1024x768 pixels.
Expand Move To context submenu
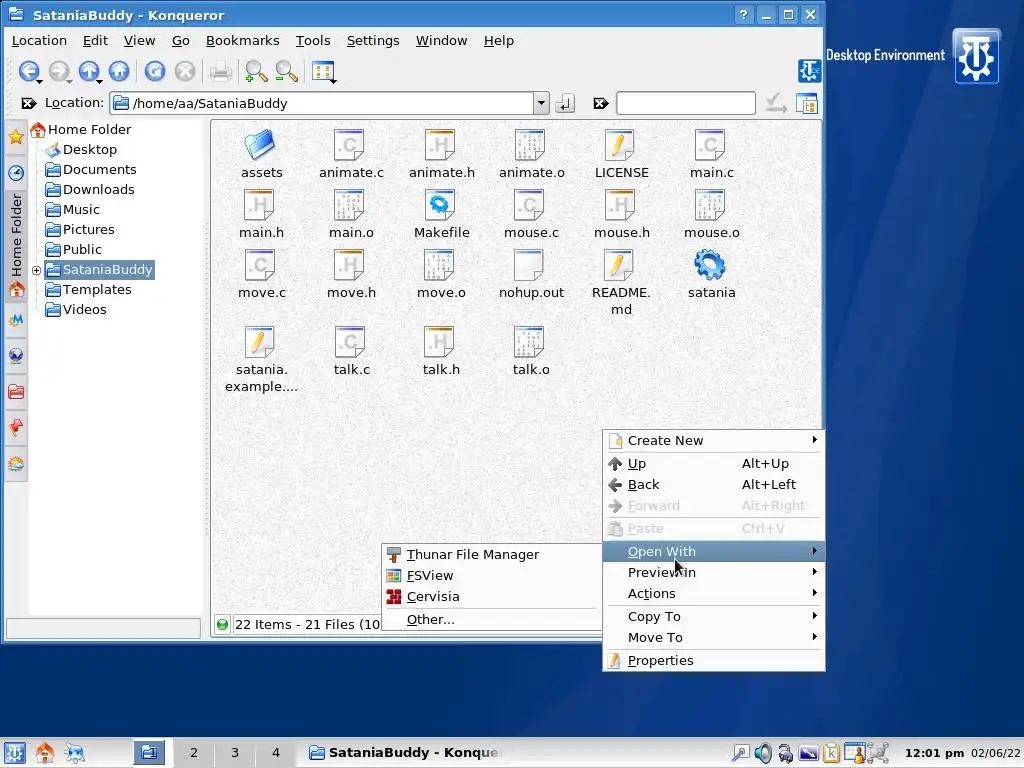[x=713, y=637]
